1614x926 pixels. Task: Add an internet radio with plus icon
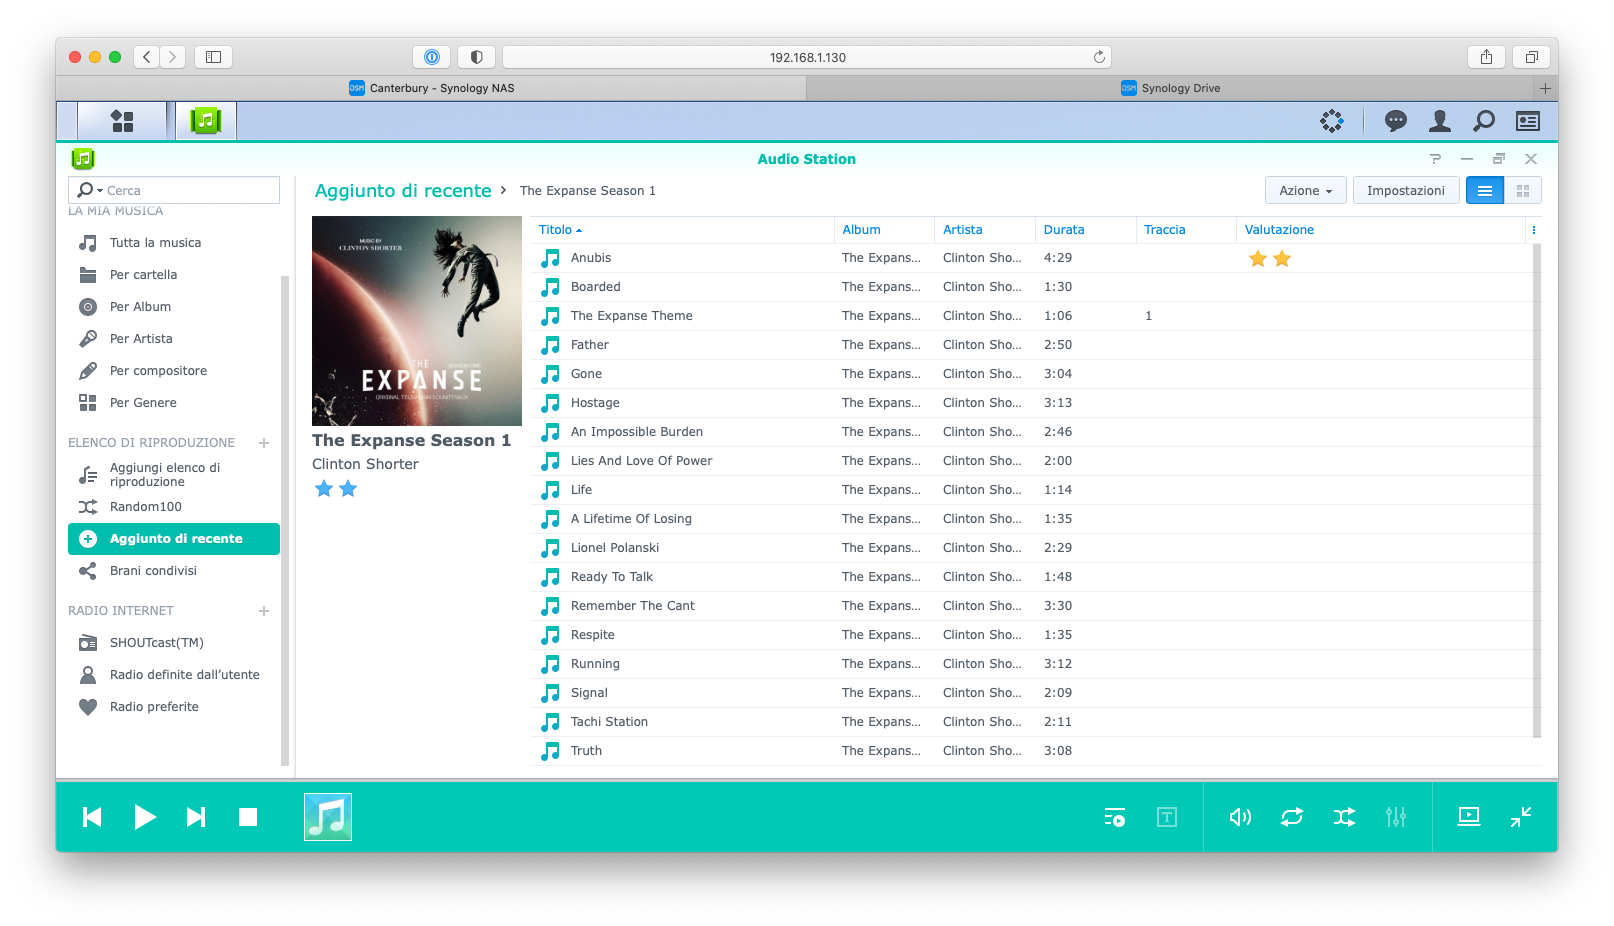(x=264, y=611)
